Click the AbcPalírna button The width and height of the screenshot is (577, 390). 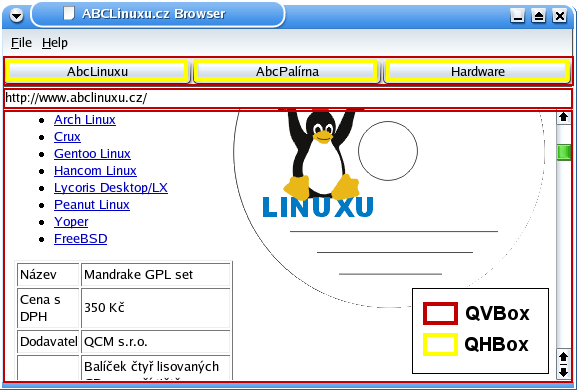(x=287, y=71)
